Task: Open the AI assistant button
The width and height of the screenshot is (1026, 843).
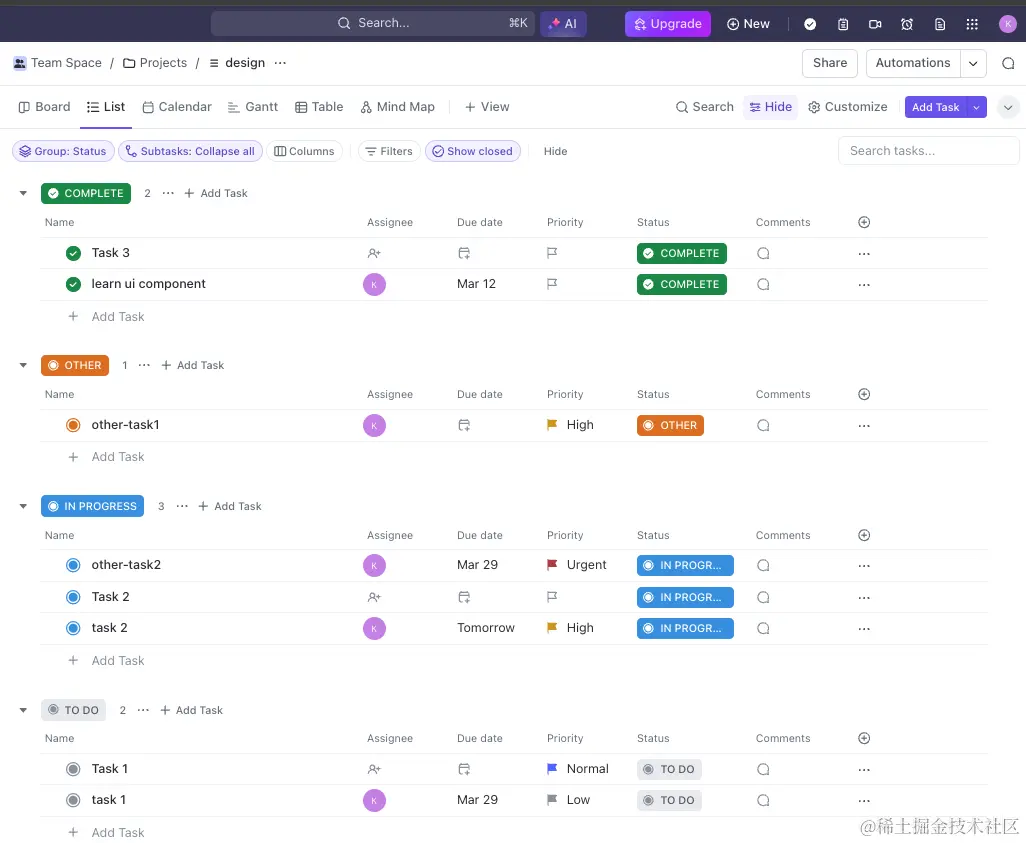Action: tap(563, 24)
